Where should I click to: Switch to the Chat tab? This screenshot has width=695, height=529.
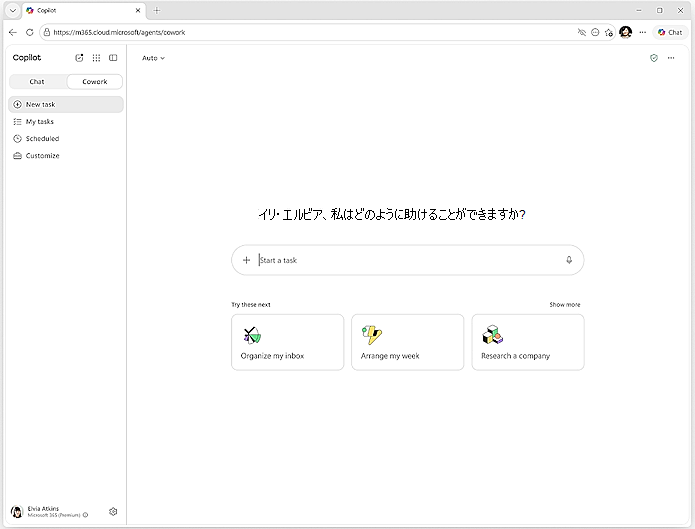point(37,82)
